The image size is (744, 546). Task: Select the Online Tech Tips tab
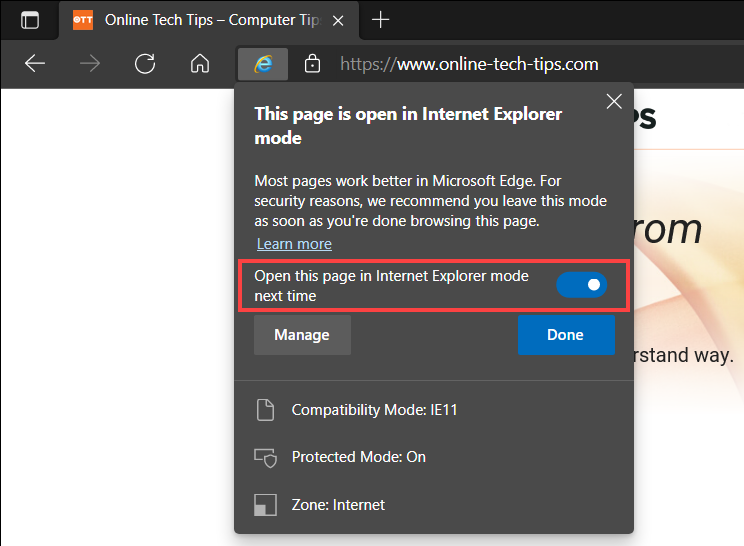coord(210,20)
